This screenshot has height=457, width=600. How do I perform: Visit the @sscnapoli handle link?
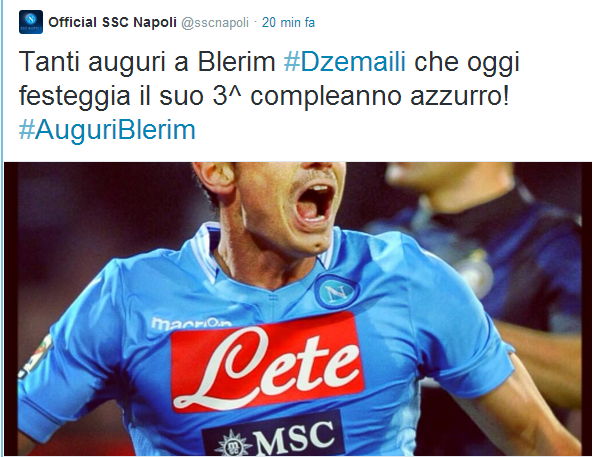(x=215, y=23)
